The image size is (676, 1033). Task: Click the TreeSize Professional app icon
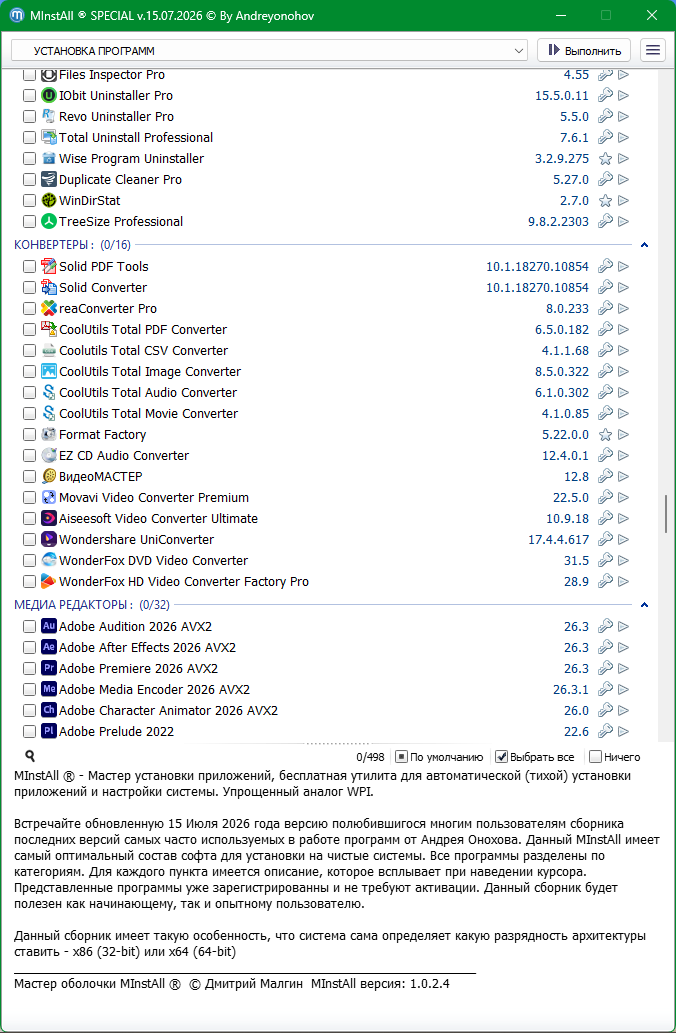[49, 221]
